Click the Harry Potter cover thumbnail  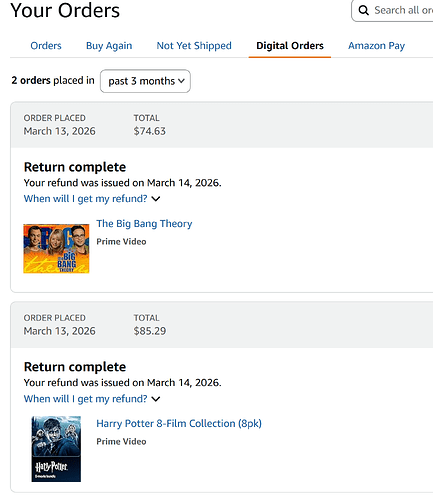(56, 449)
